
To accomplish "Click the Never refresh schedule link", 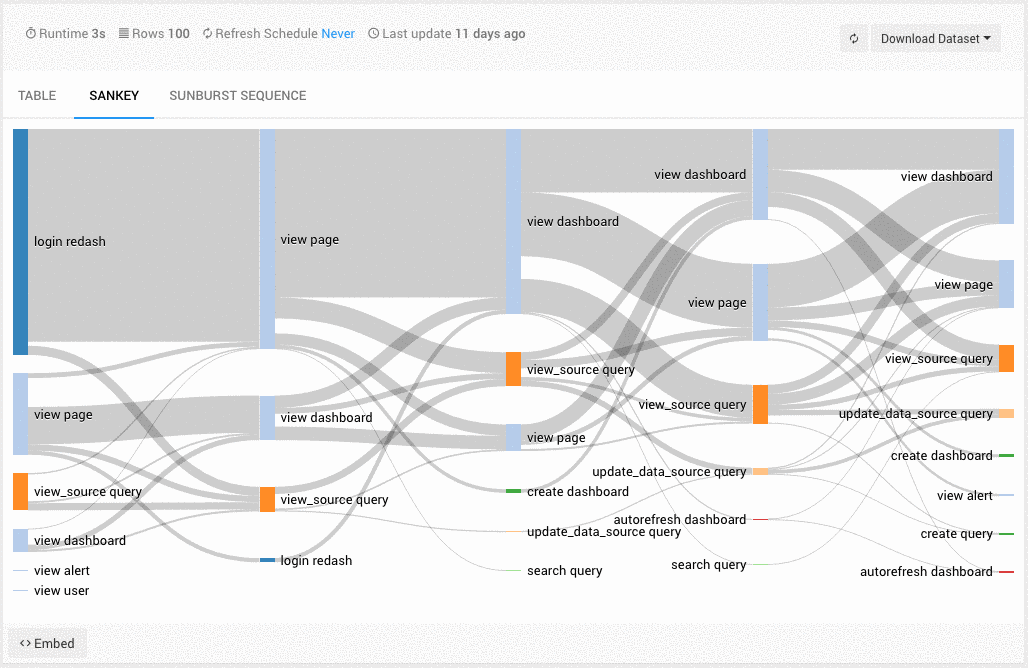I will 338,34.
